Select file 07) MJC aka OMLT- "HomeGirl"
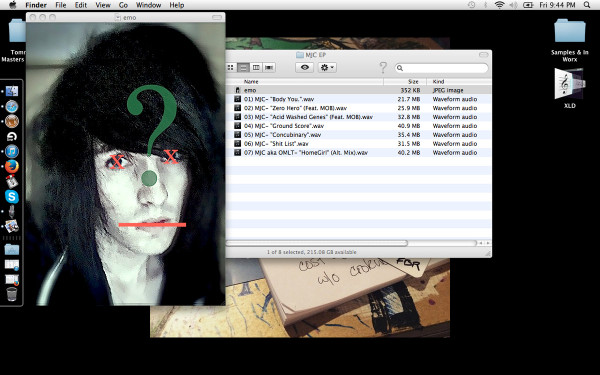 359,153
